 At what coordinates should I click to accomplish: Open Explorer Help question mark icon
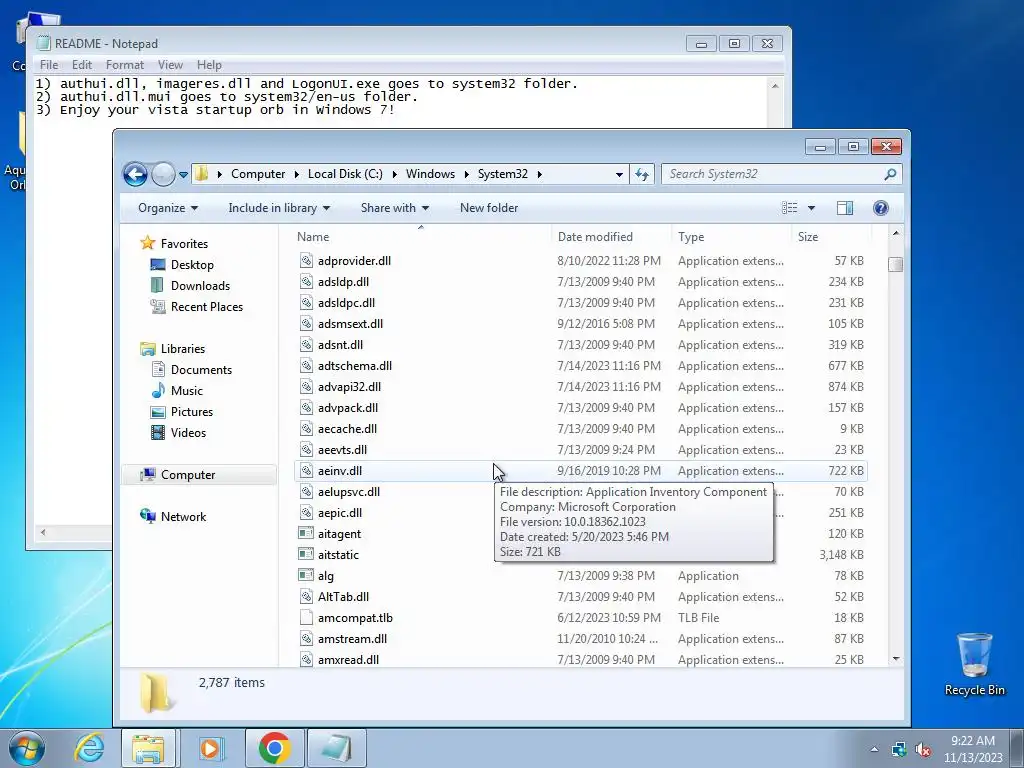[x=880, y=208]
